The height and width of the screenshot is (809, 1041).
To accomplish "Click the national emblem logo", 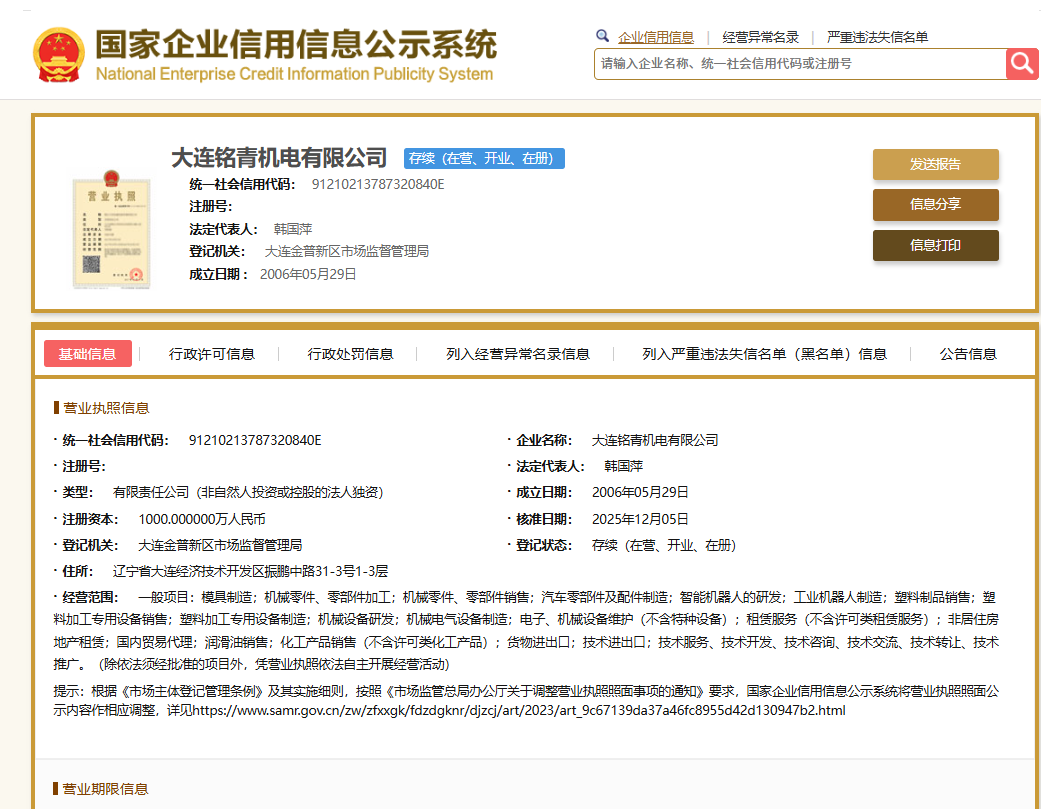I will point(58,55).
